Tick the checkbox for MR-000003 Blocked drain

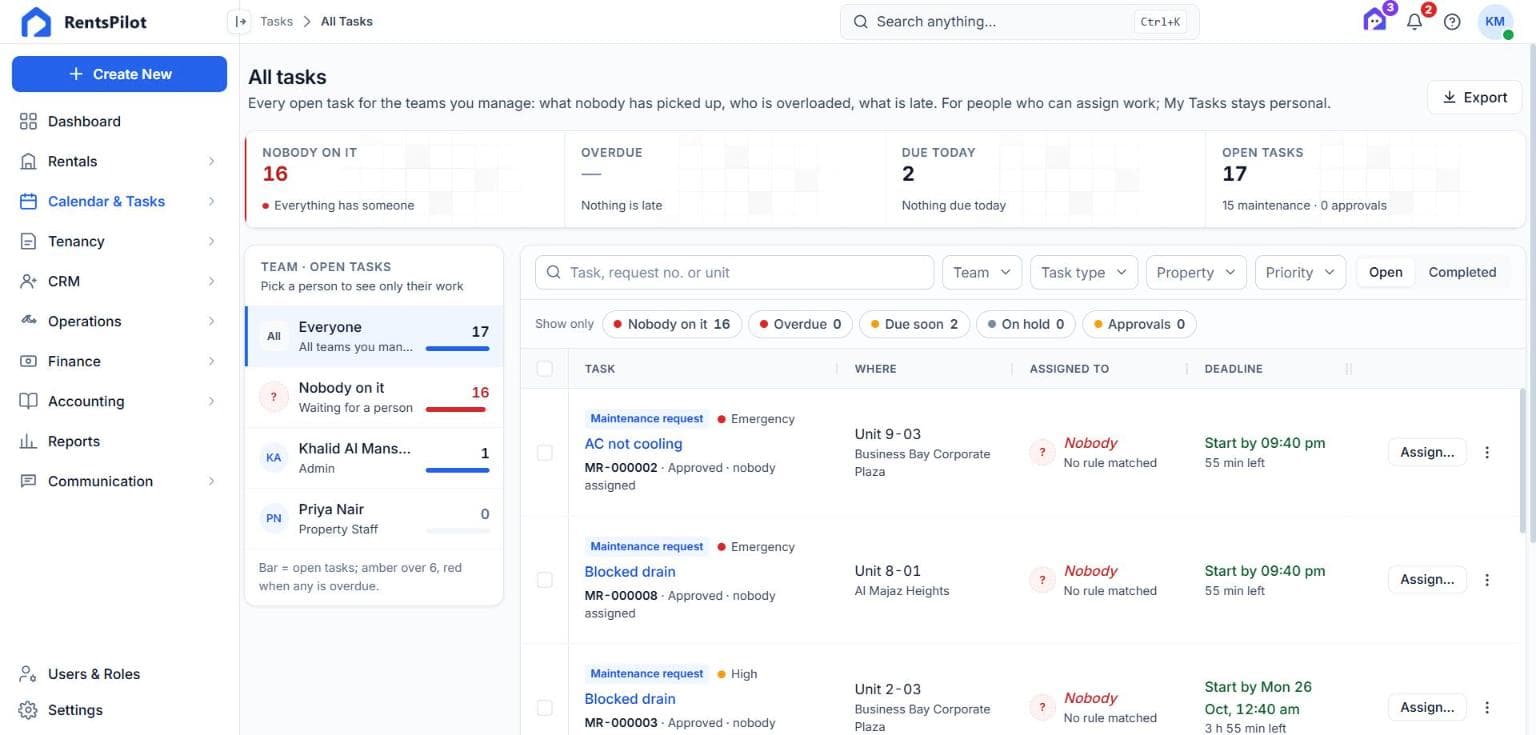click(x=545, y=708)
